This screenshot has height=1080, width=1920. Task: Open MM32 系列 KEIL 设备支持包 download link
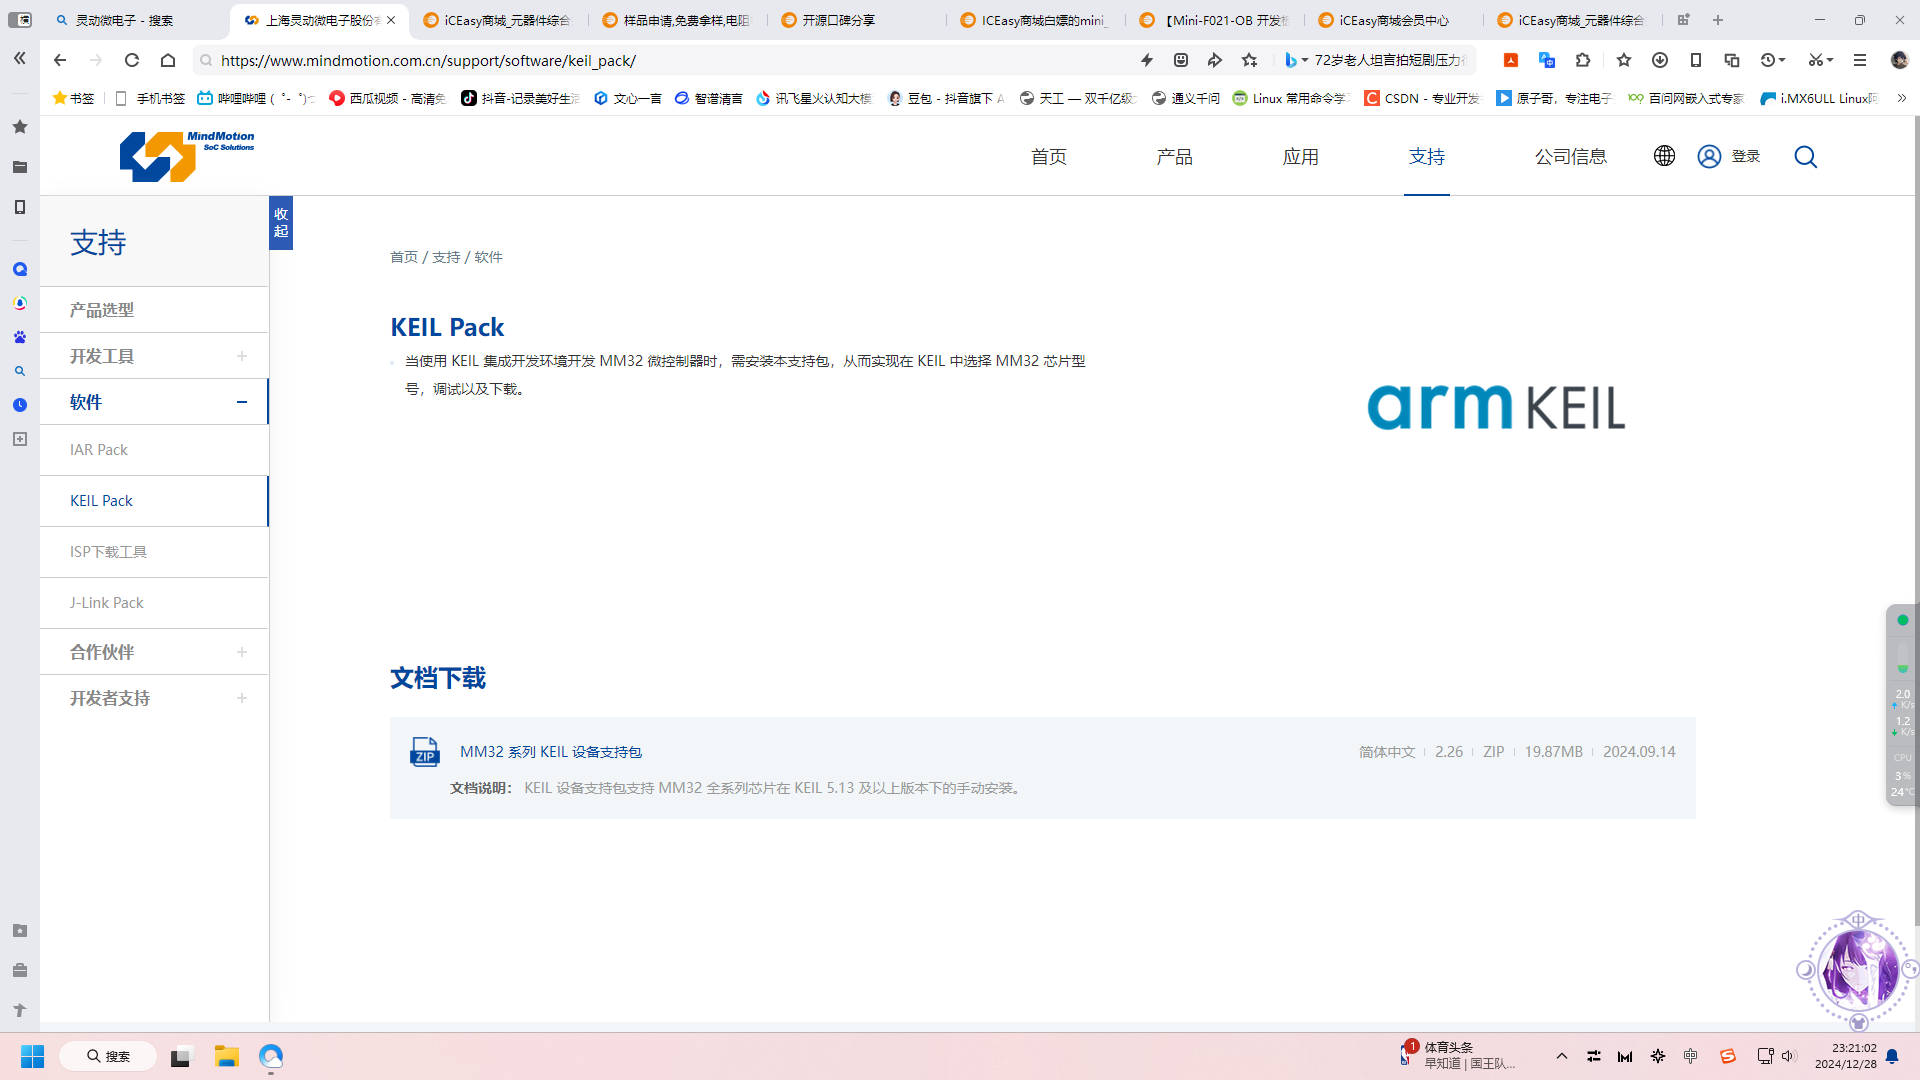pos(551,752)
